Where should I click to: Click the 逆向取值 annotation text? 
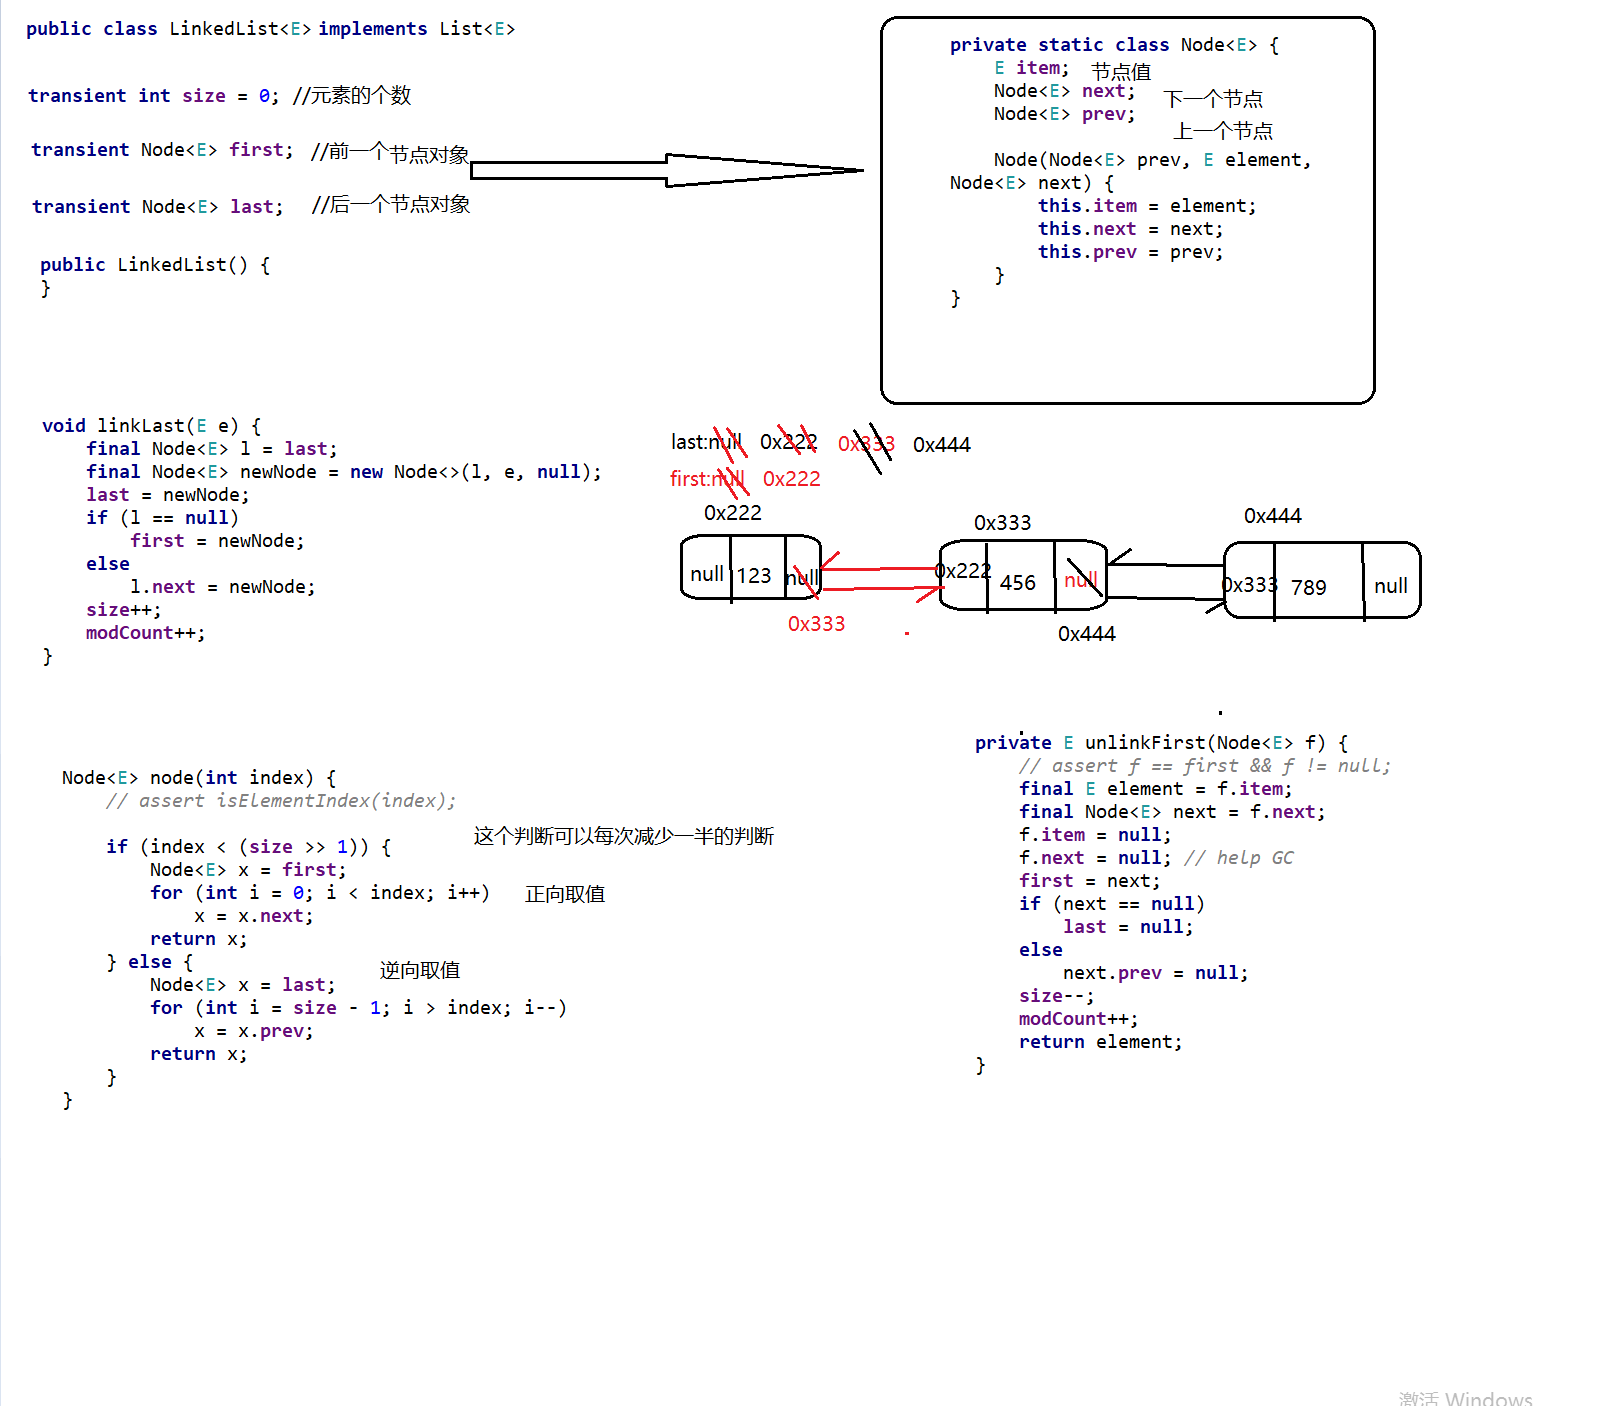[x=420, y=970]
